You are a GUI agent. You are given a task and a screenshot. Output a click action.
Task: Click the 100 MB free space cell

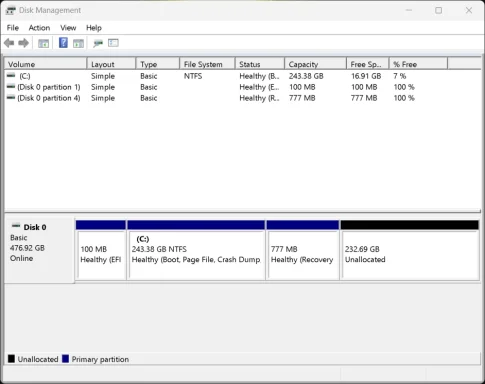[364, 87]
